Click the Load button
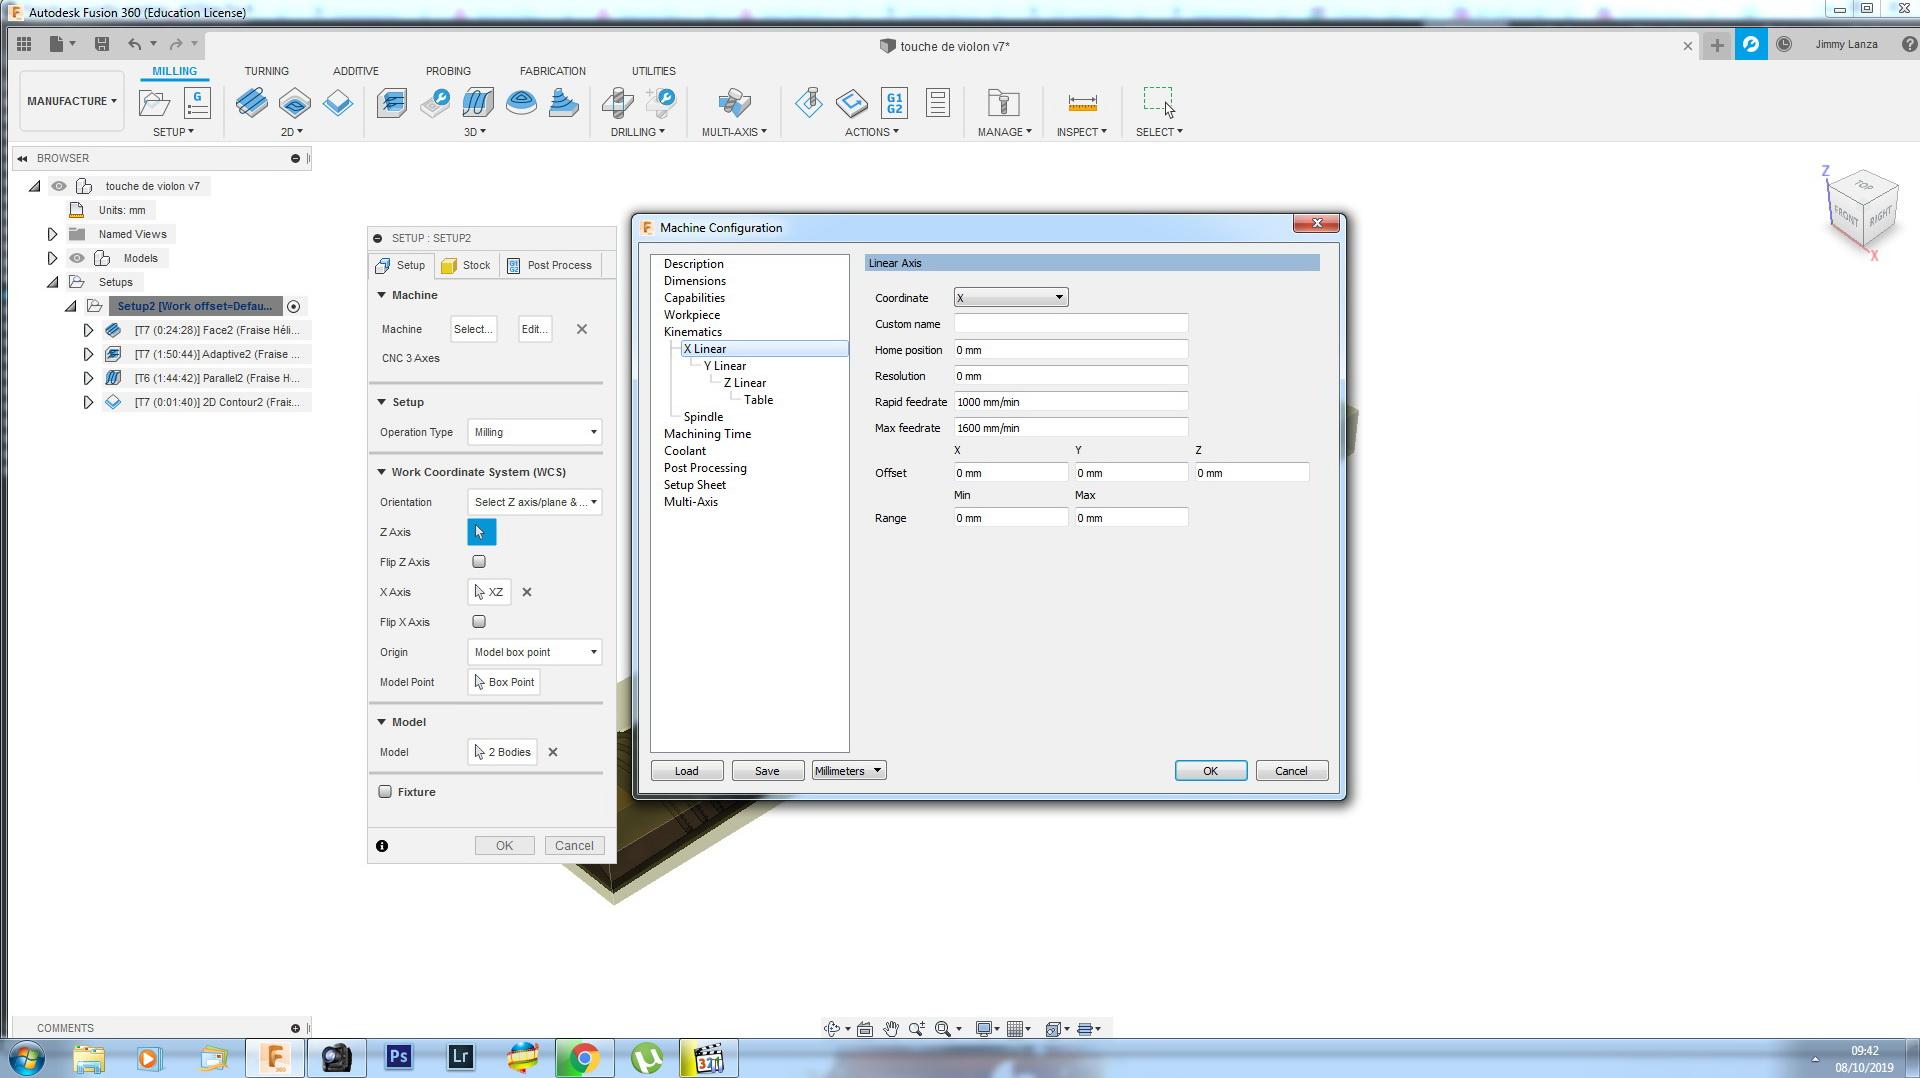The image size is (1920, 1078). 686,771
